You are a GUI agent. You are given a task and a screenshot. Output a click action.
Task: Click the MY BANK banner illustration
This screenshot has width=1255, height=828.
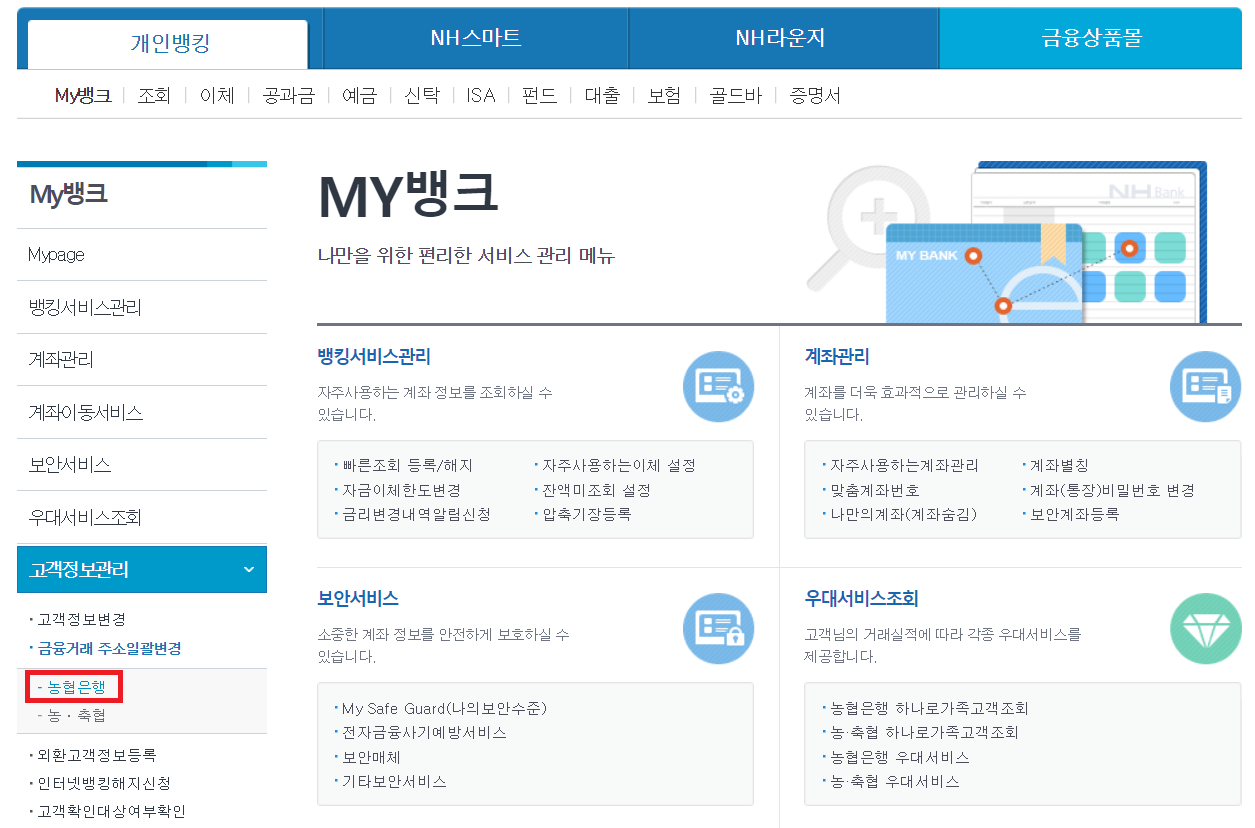pos(1007,242)
